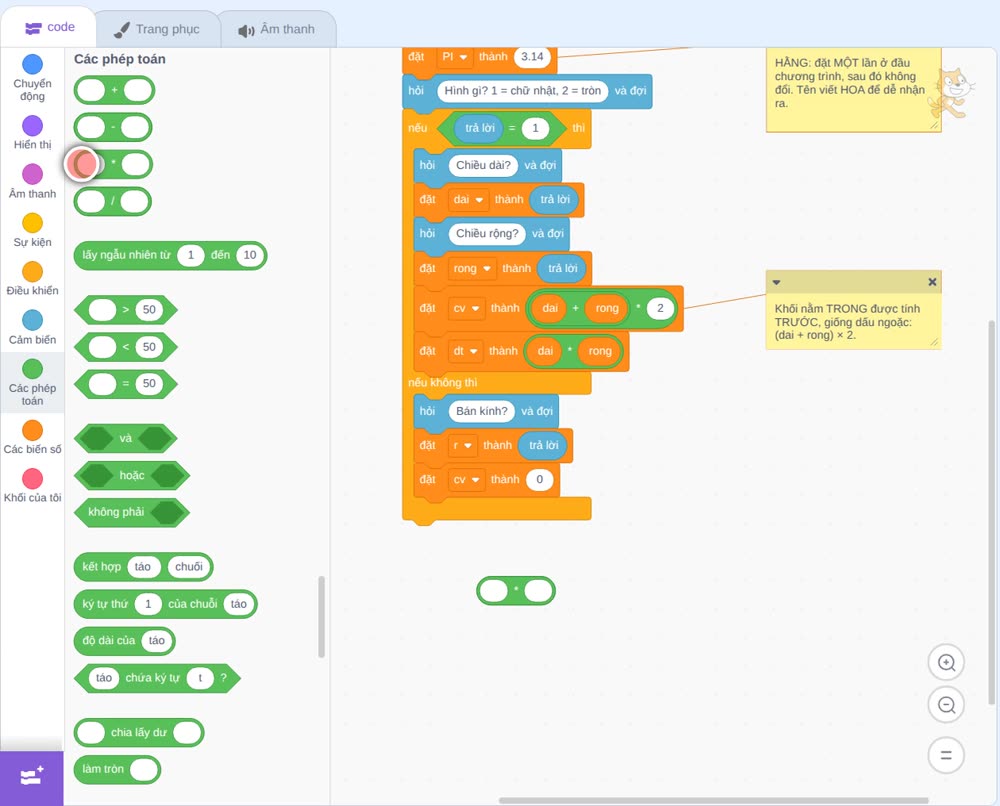Select the addition operator block in palette
Viewport: 1000px width, 806px height.
click(x=114, y=91)
